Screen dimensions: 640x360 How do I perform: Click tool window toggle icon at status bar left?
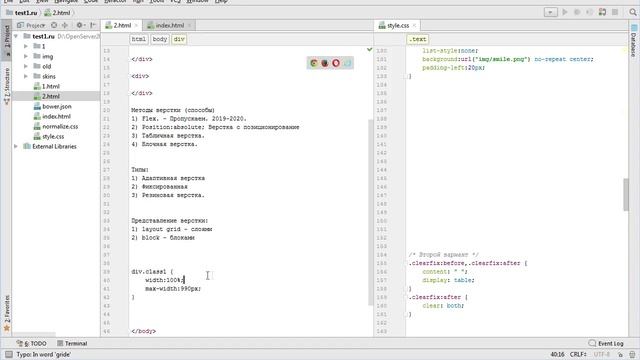[x=8, y=354]
